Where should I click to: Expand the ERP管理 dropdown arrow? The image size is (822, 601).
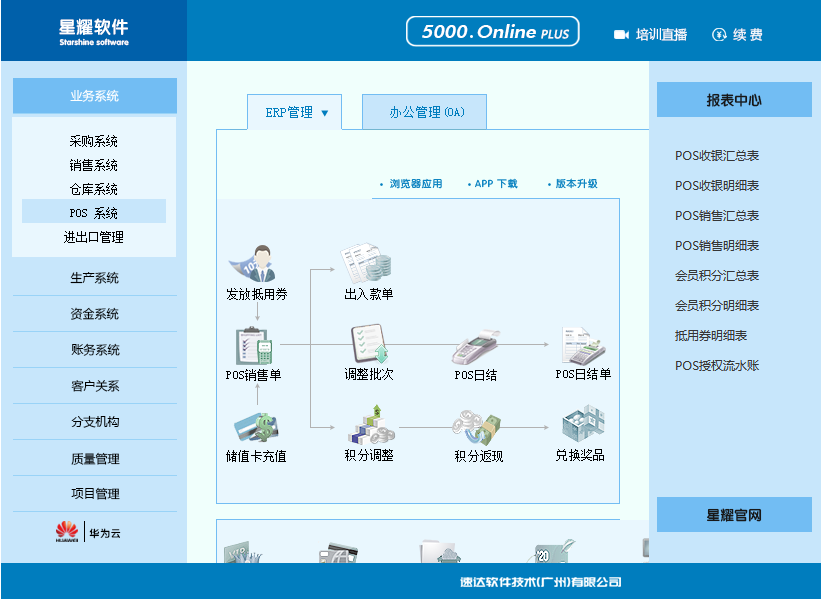[325, 113]
